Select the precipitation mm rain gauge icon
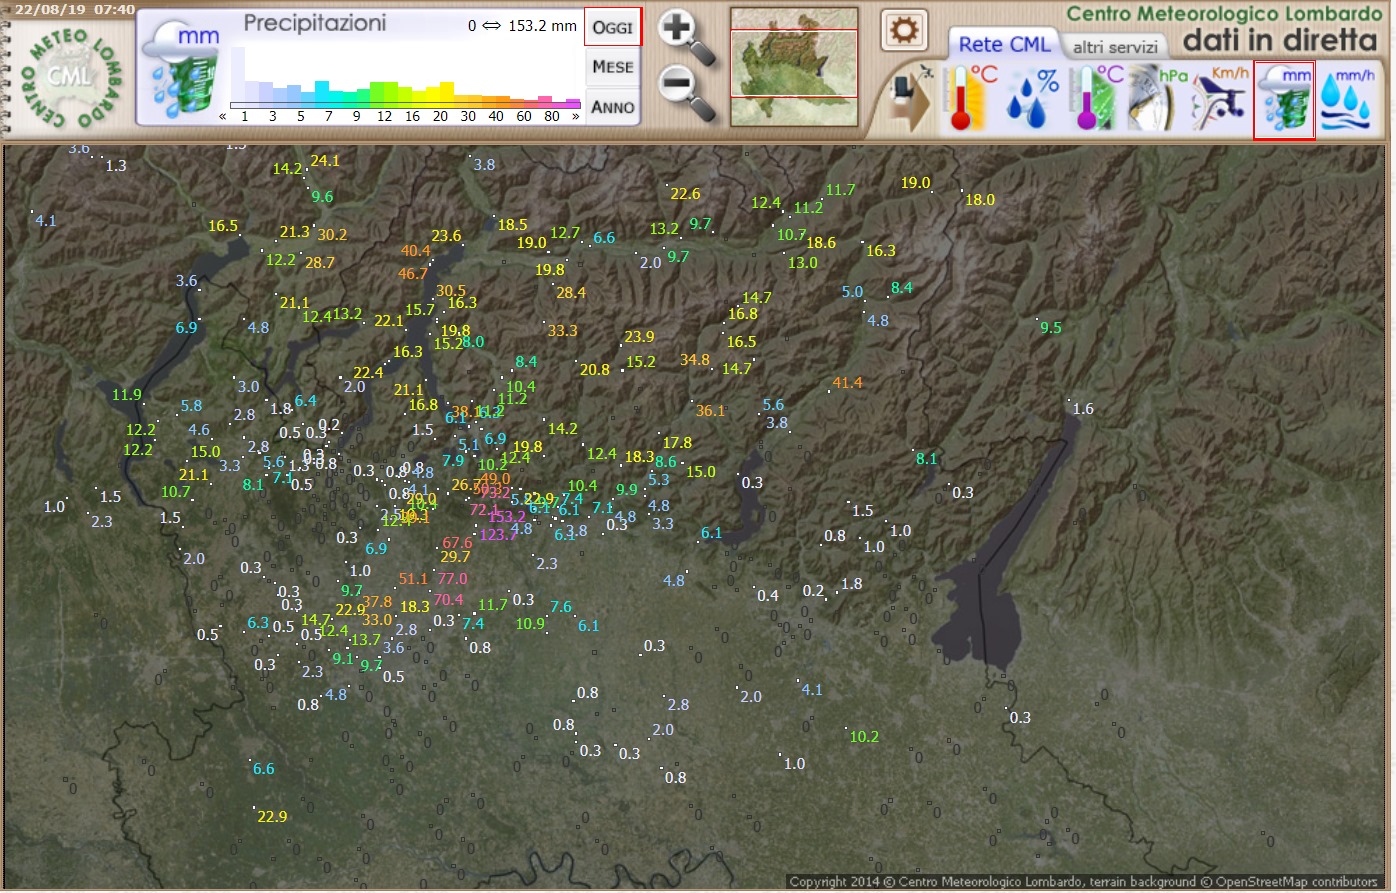Image resolution: width=1396 pixels, height=893 pixels. (x=1284, y=99)
